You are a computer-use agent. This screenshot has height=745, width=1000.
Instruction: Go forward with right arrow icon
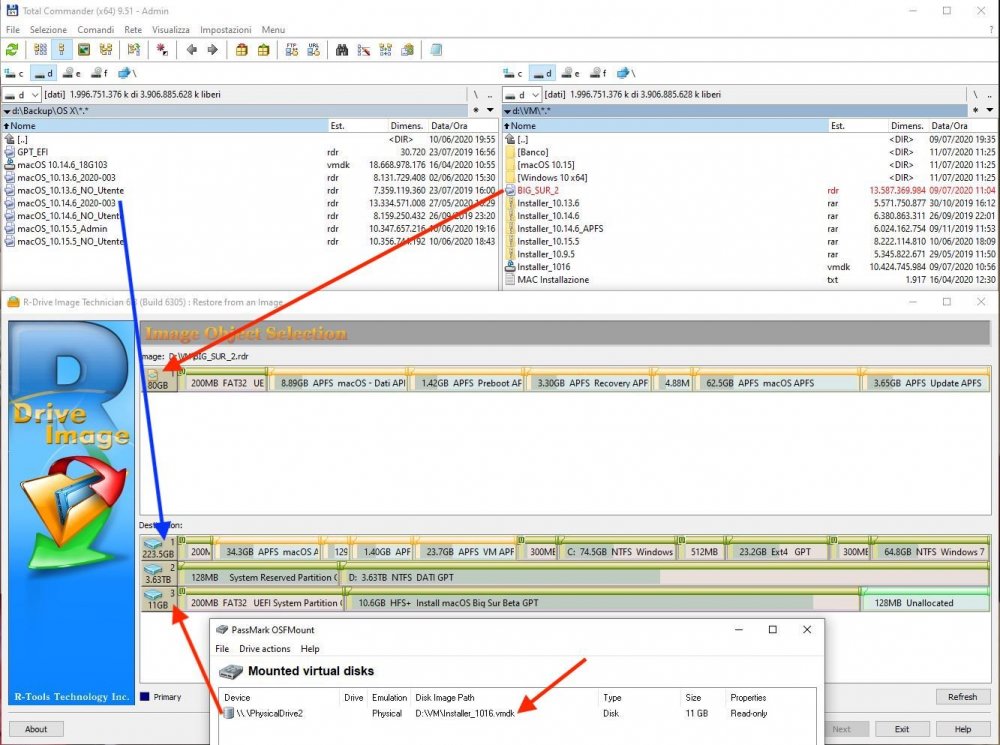(213, 50)
